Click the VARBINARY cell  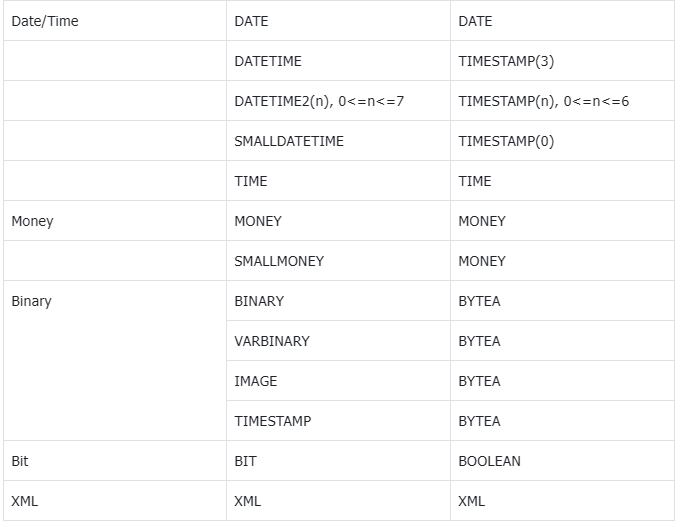(x=272, y=341)
